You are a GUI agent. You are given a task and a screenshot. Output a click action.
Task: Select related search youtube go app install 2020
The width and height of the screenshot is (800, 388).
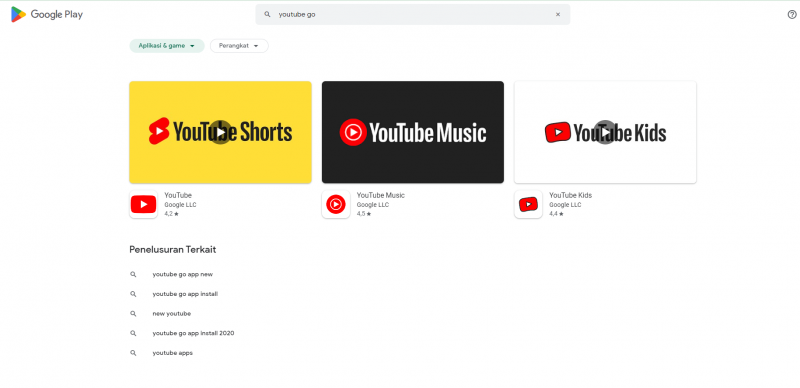click(193, 333)
